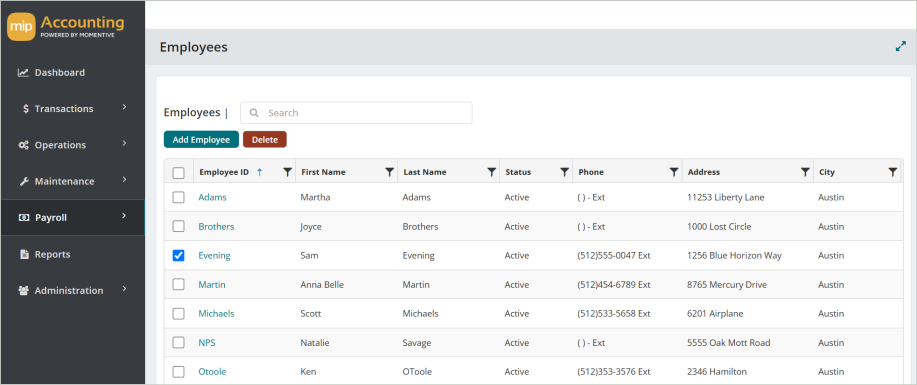Click into the Employees search field
Image resolution: width=917 pixels, height=385 pixels.
[356, 113]
